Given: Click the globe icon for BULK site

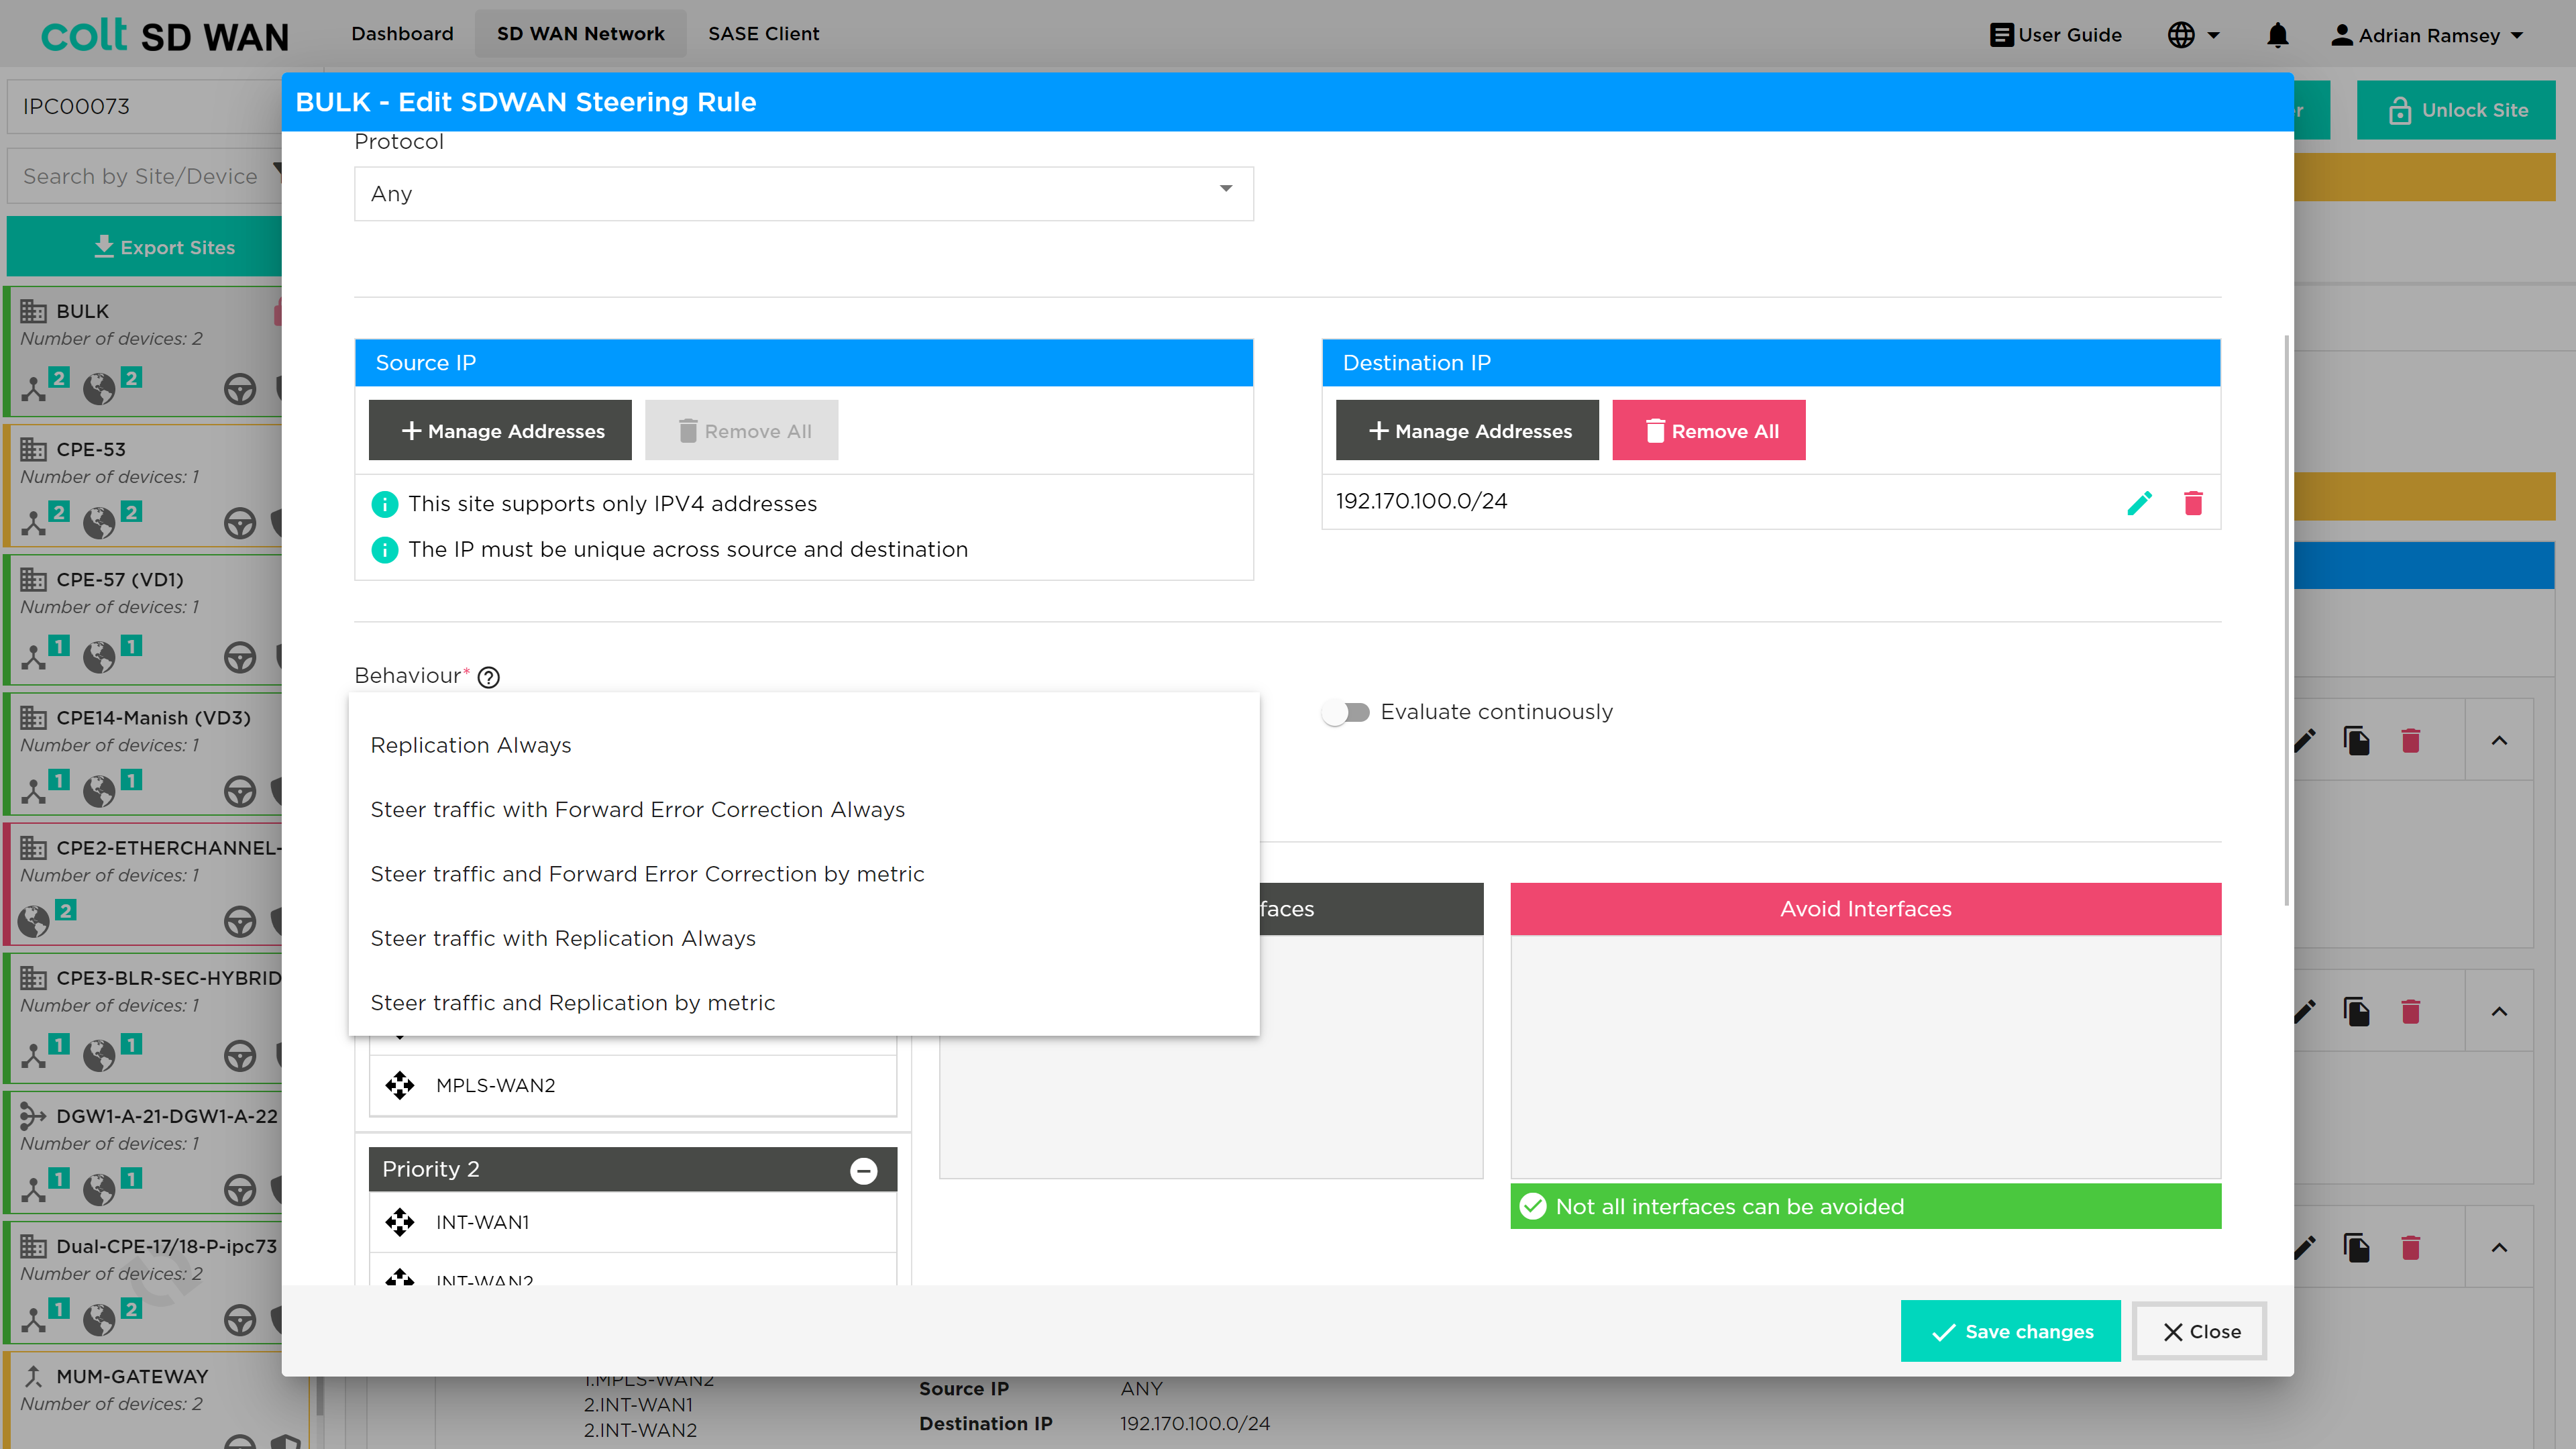Looking at the screenshot, I should click(99, 388).
